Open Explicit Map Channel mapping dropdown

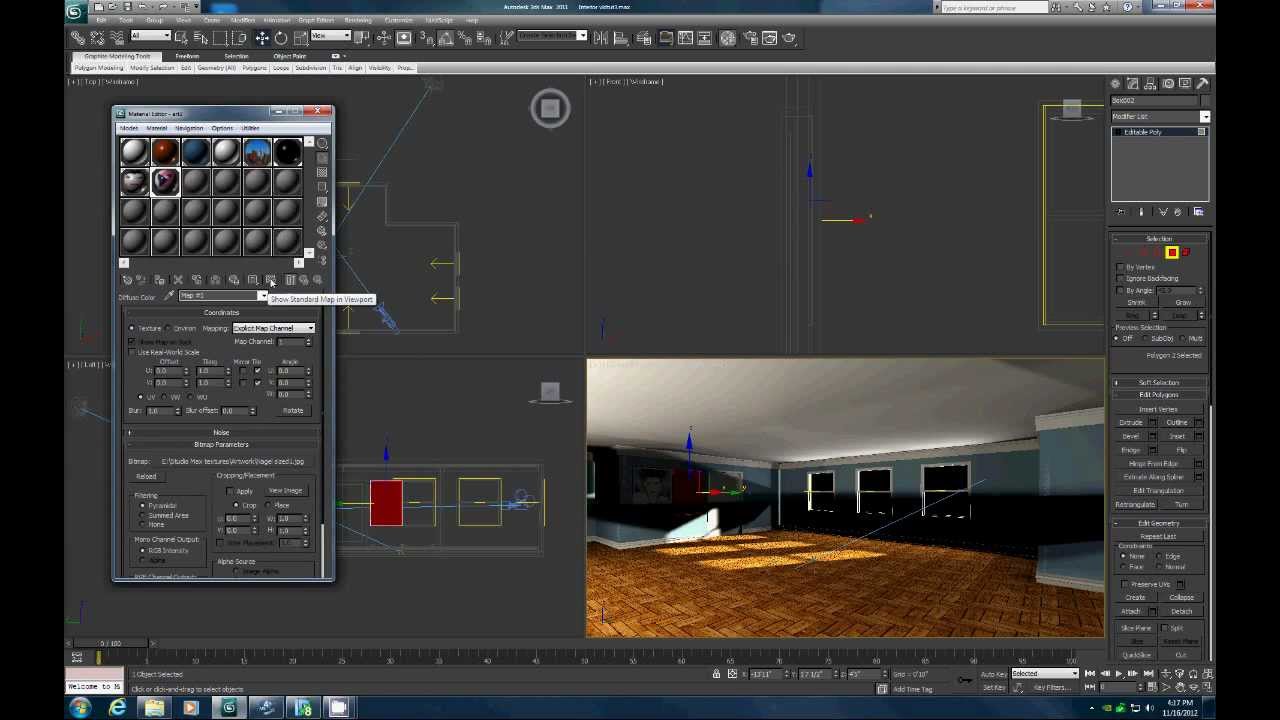tap(273, 328)
